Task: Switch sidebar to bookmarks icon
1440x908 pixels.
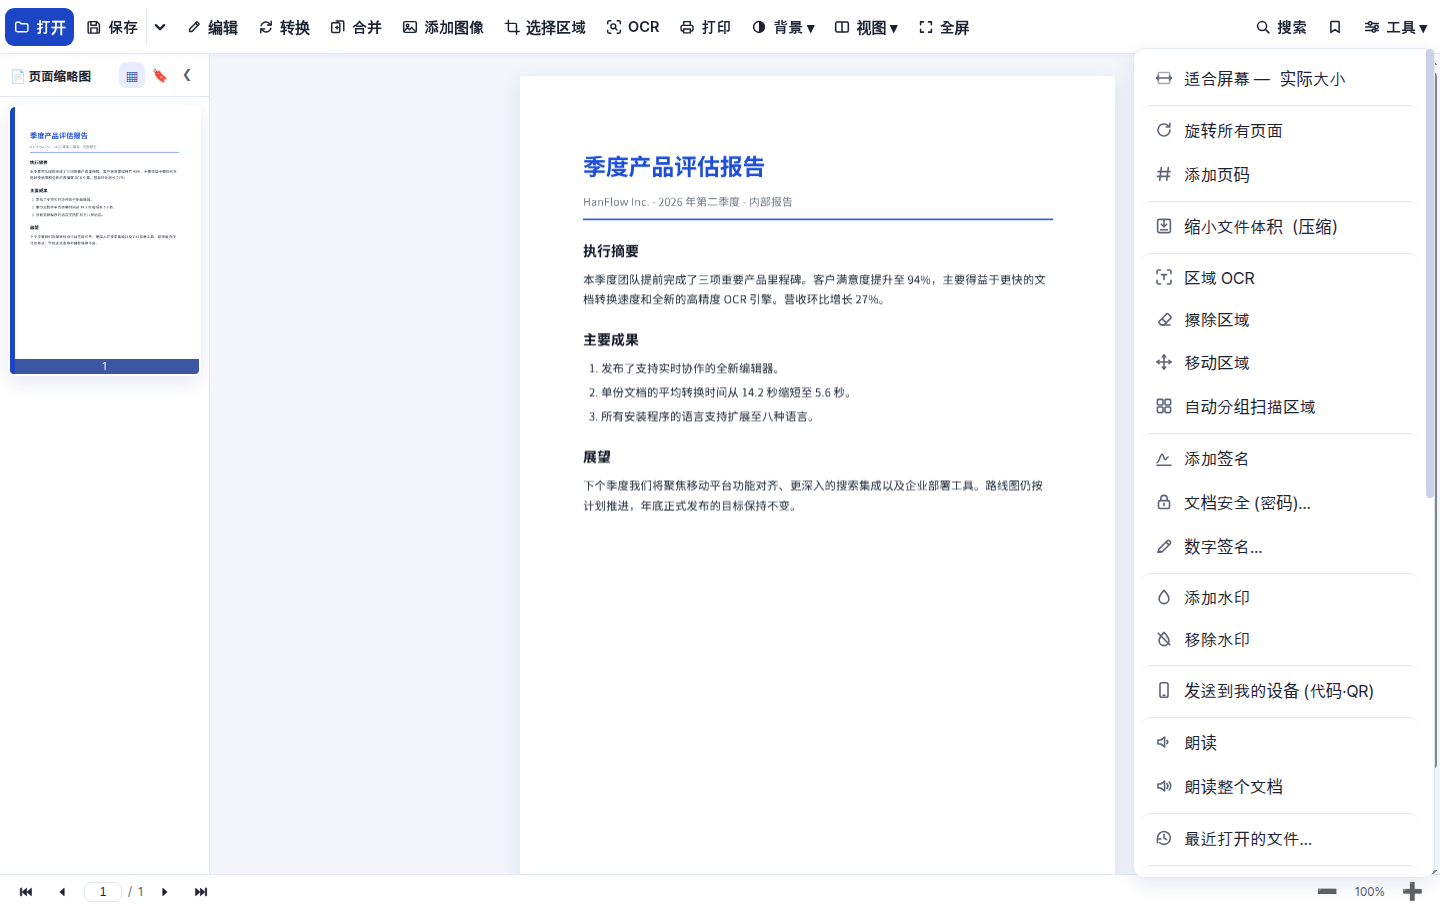Action: [x=160, y=75]
